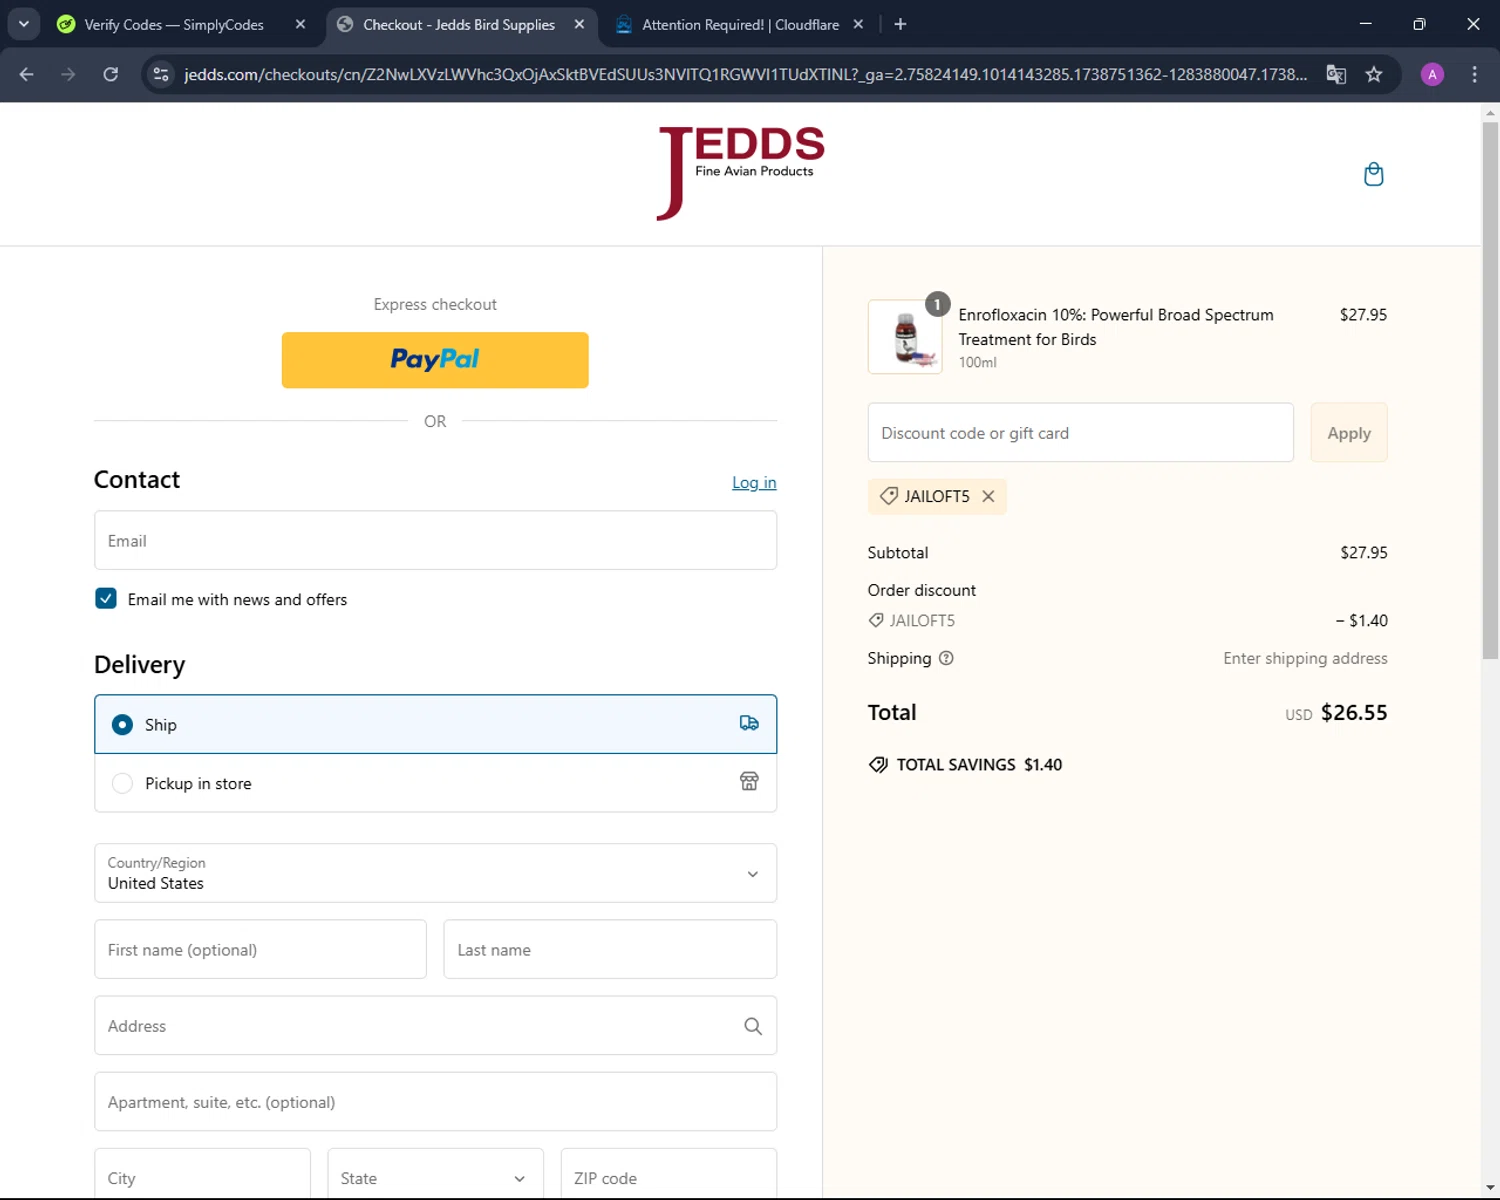
Task: Click the TOTAL SAVINGS tag icon
Action: tap(878, 765)
